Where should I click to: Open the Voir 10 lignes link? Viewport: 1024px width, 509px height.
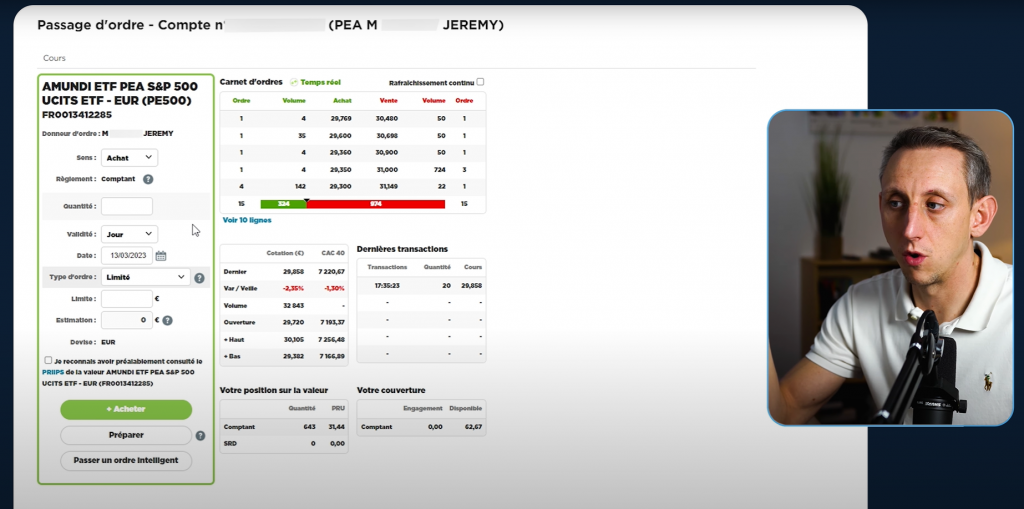(x=246, y=220)
